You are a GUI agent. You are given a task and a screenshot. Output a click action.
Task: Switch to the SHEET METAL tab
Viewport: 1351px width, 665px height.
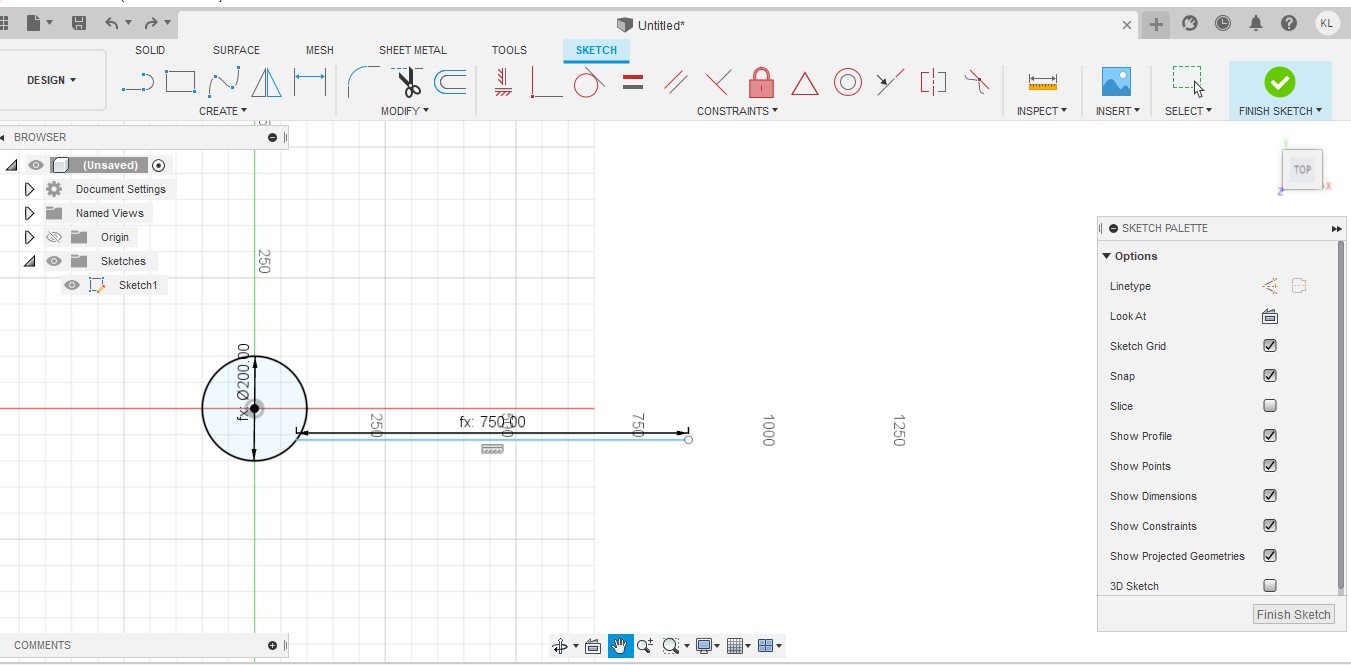pos(413,50)
